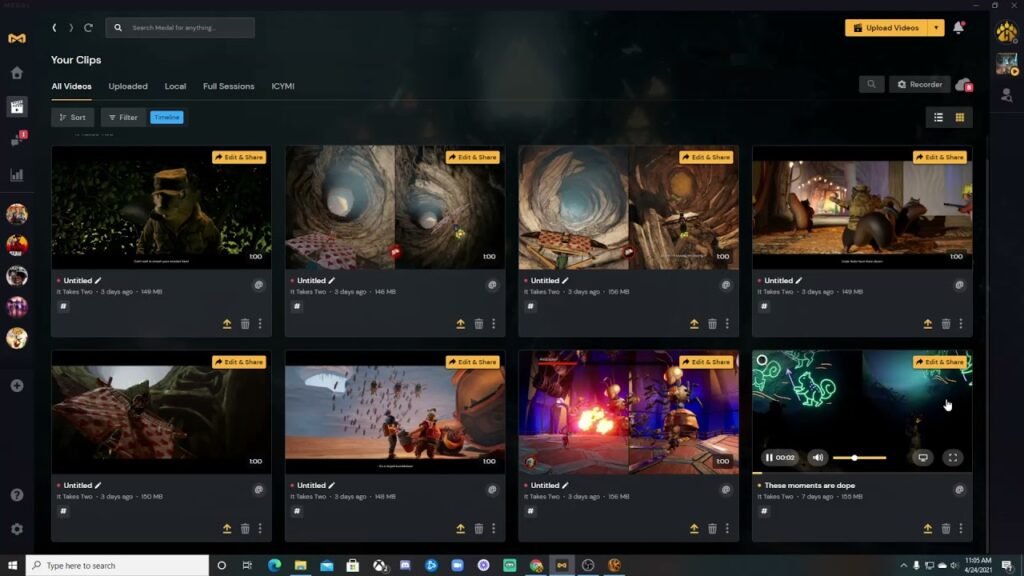1024x576 pixels.
Task: Upload the first clip using its upload arrow
Action: tap(227, 323)
